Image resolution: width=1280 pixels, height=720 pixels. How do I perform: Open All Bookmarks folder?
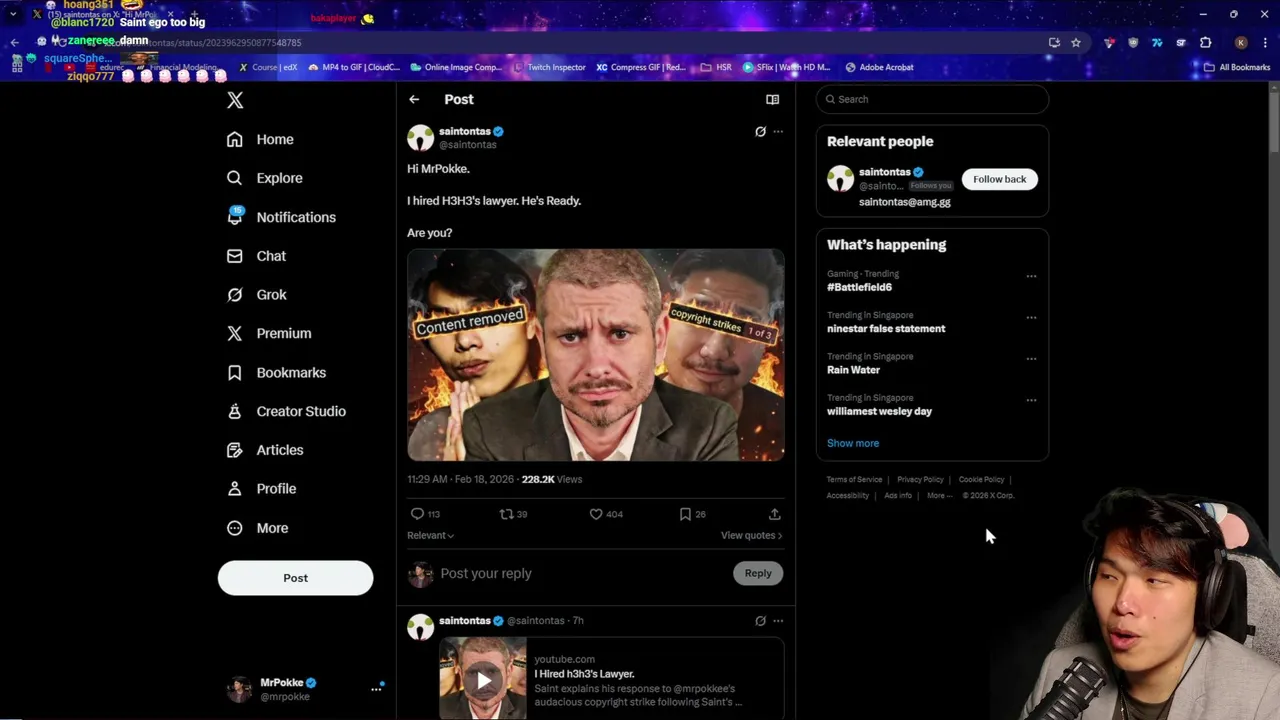click(x=1237, y=67)
